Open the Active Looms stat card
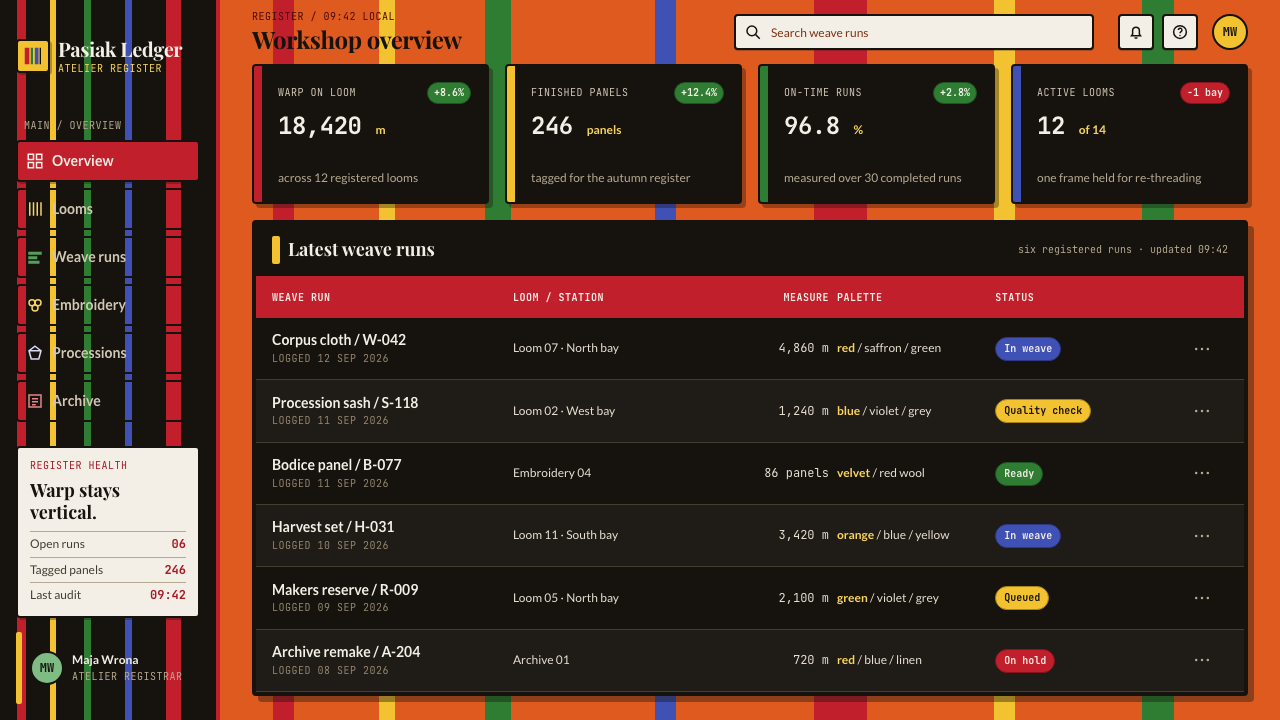 1130,134
